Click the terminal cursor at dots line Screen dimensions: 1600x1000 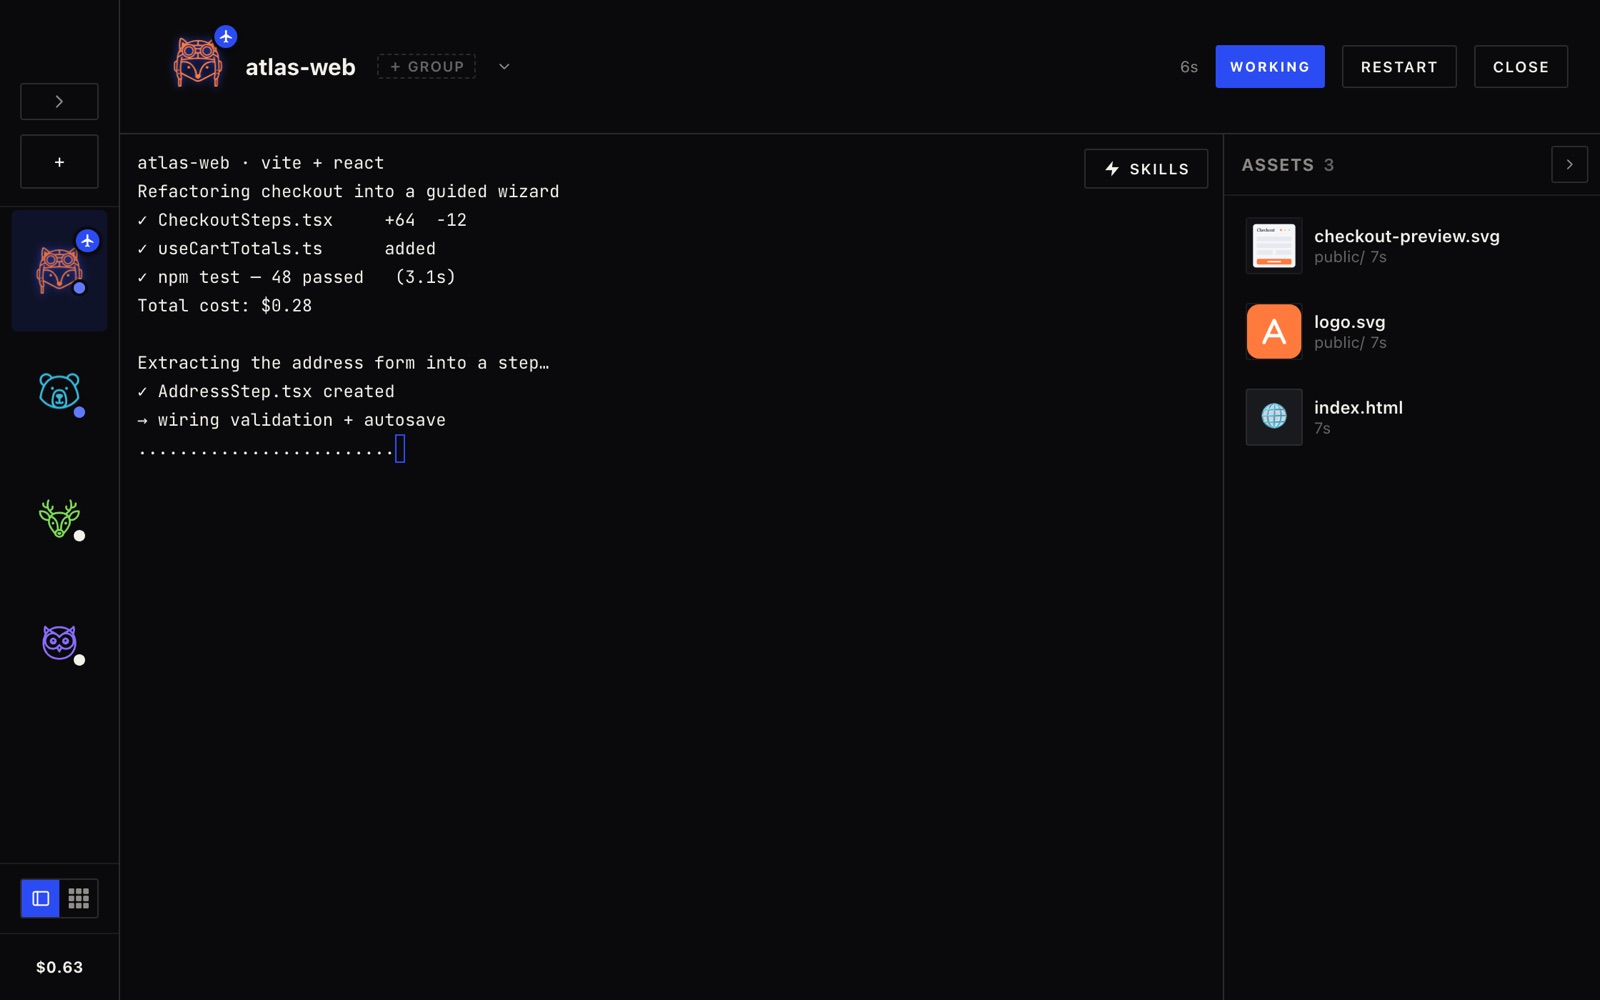[400, 449]
